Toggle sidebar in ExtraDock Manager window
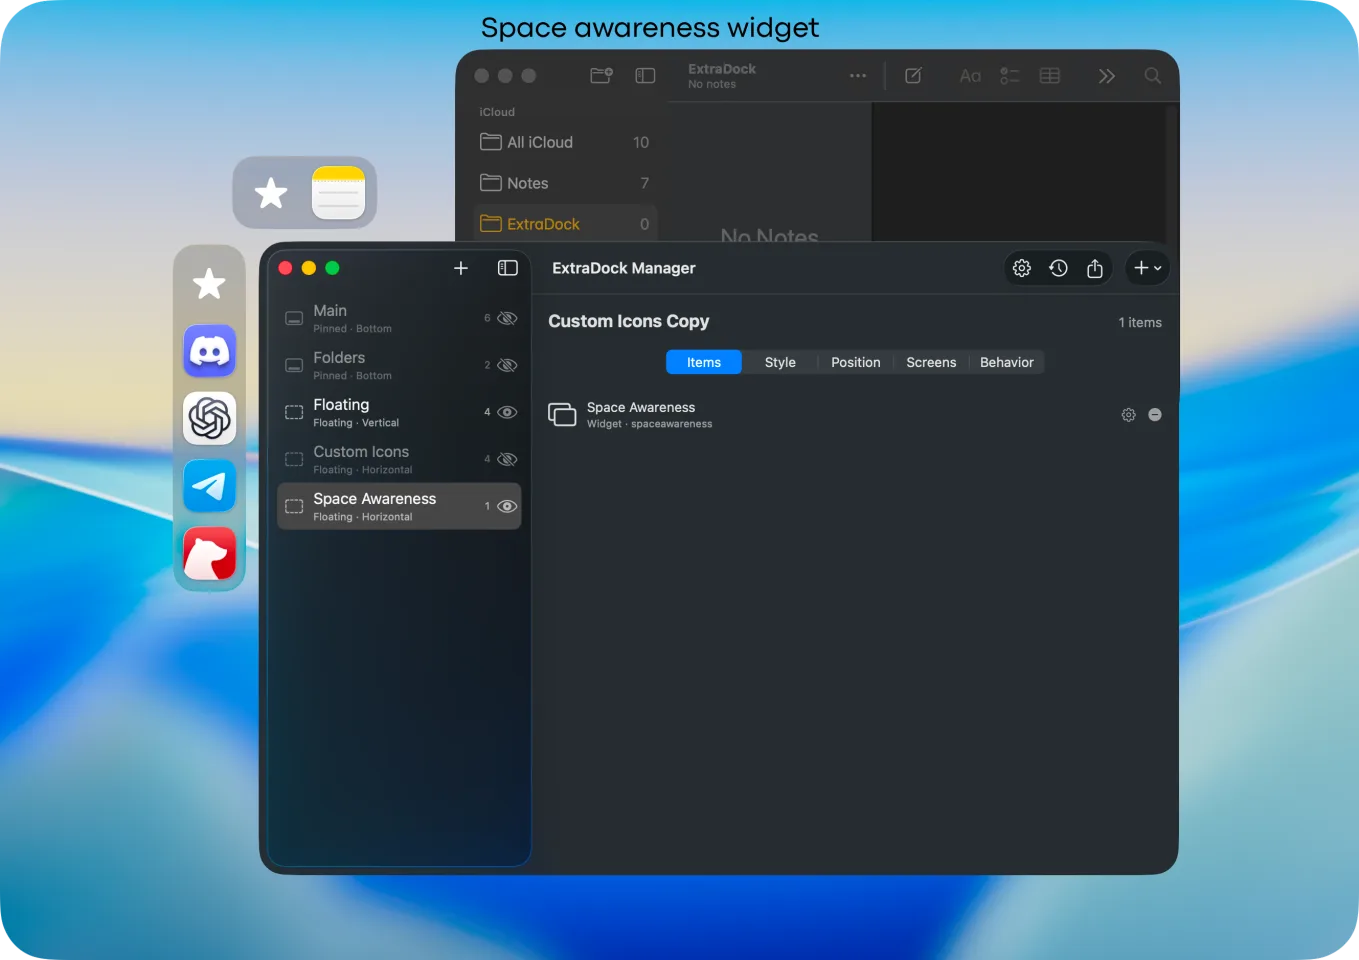The height and width of the screenshot is (960, 1359). tap(508, 268)
